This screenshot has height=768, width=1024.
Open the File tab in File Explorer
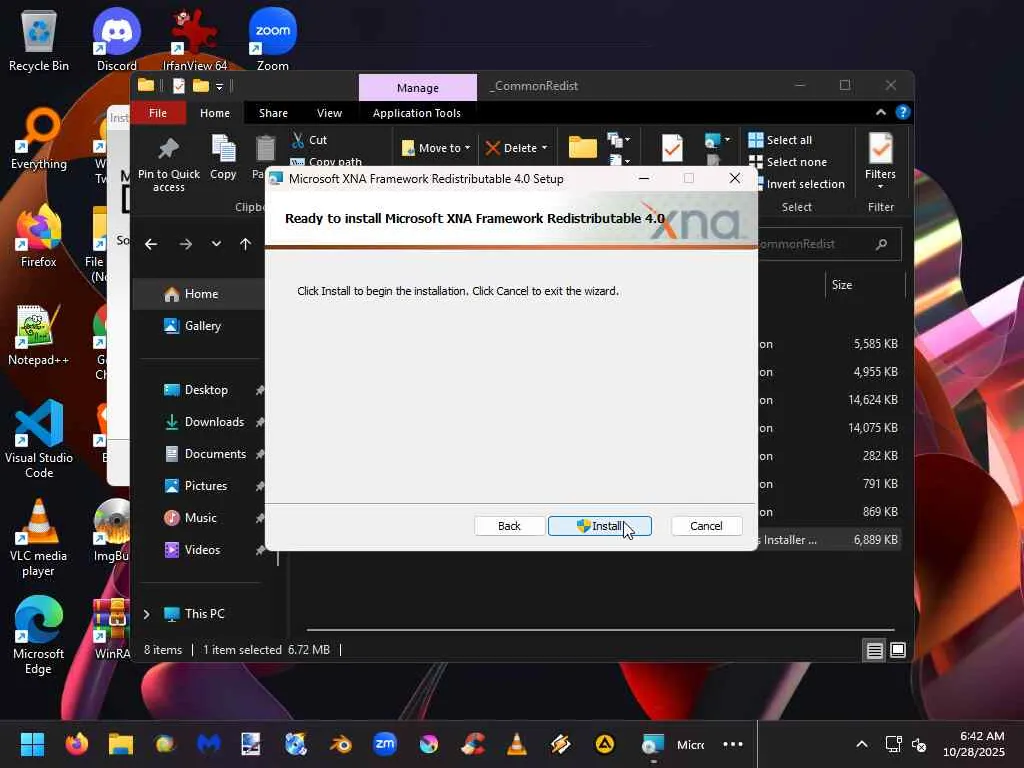(158, 113)
